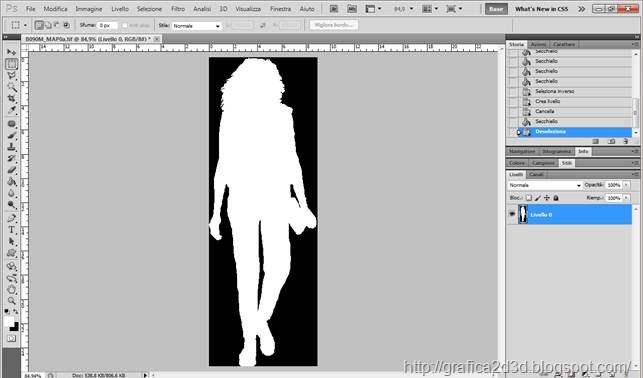Select the Type tool
643x378 pixels.
(11, 230)
